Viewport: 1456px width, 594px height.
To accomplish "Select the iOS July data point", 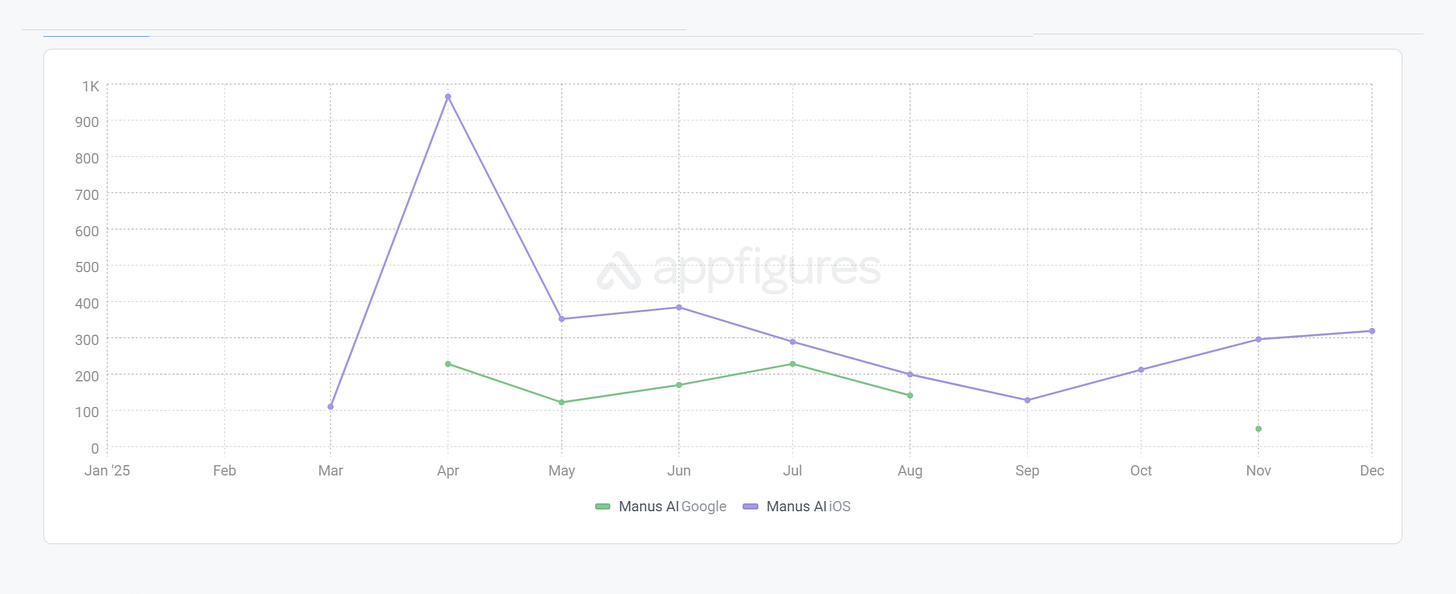I will (793, 342).
